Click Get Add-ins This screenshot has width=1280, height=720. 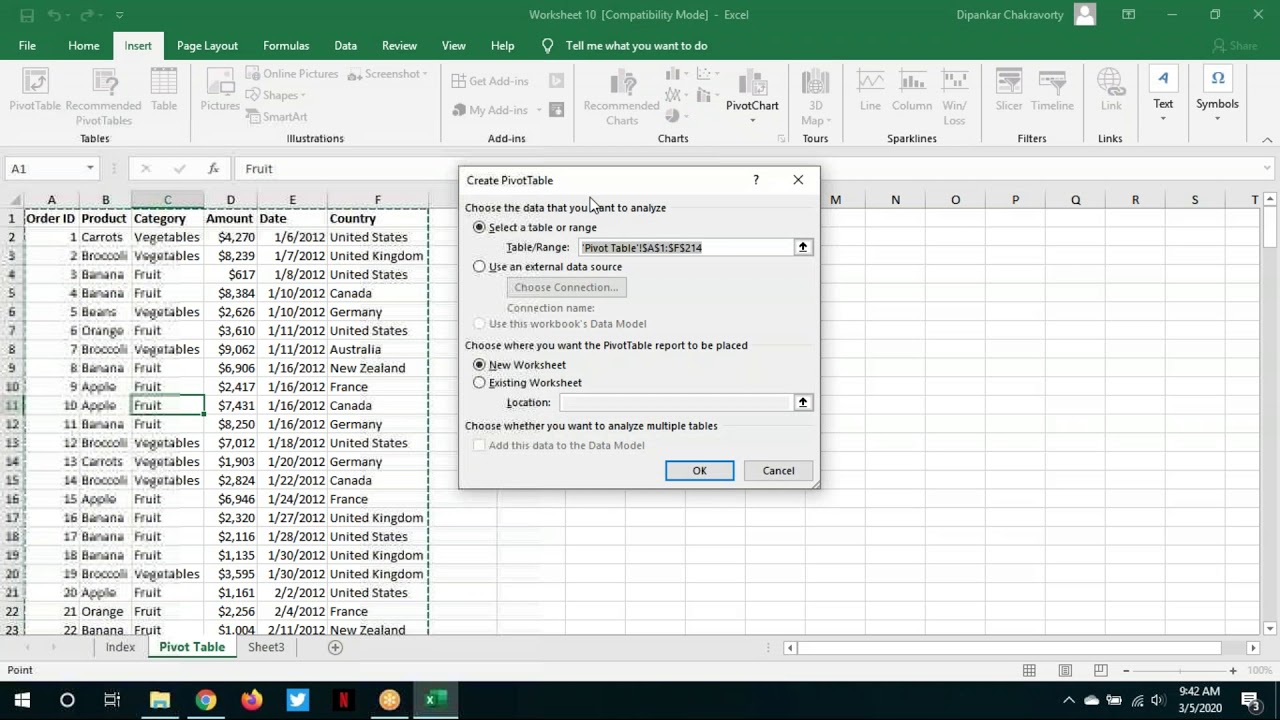click(x=489, y=81)
